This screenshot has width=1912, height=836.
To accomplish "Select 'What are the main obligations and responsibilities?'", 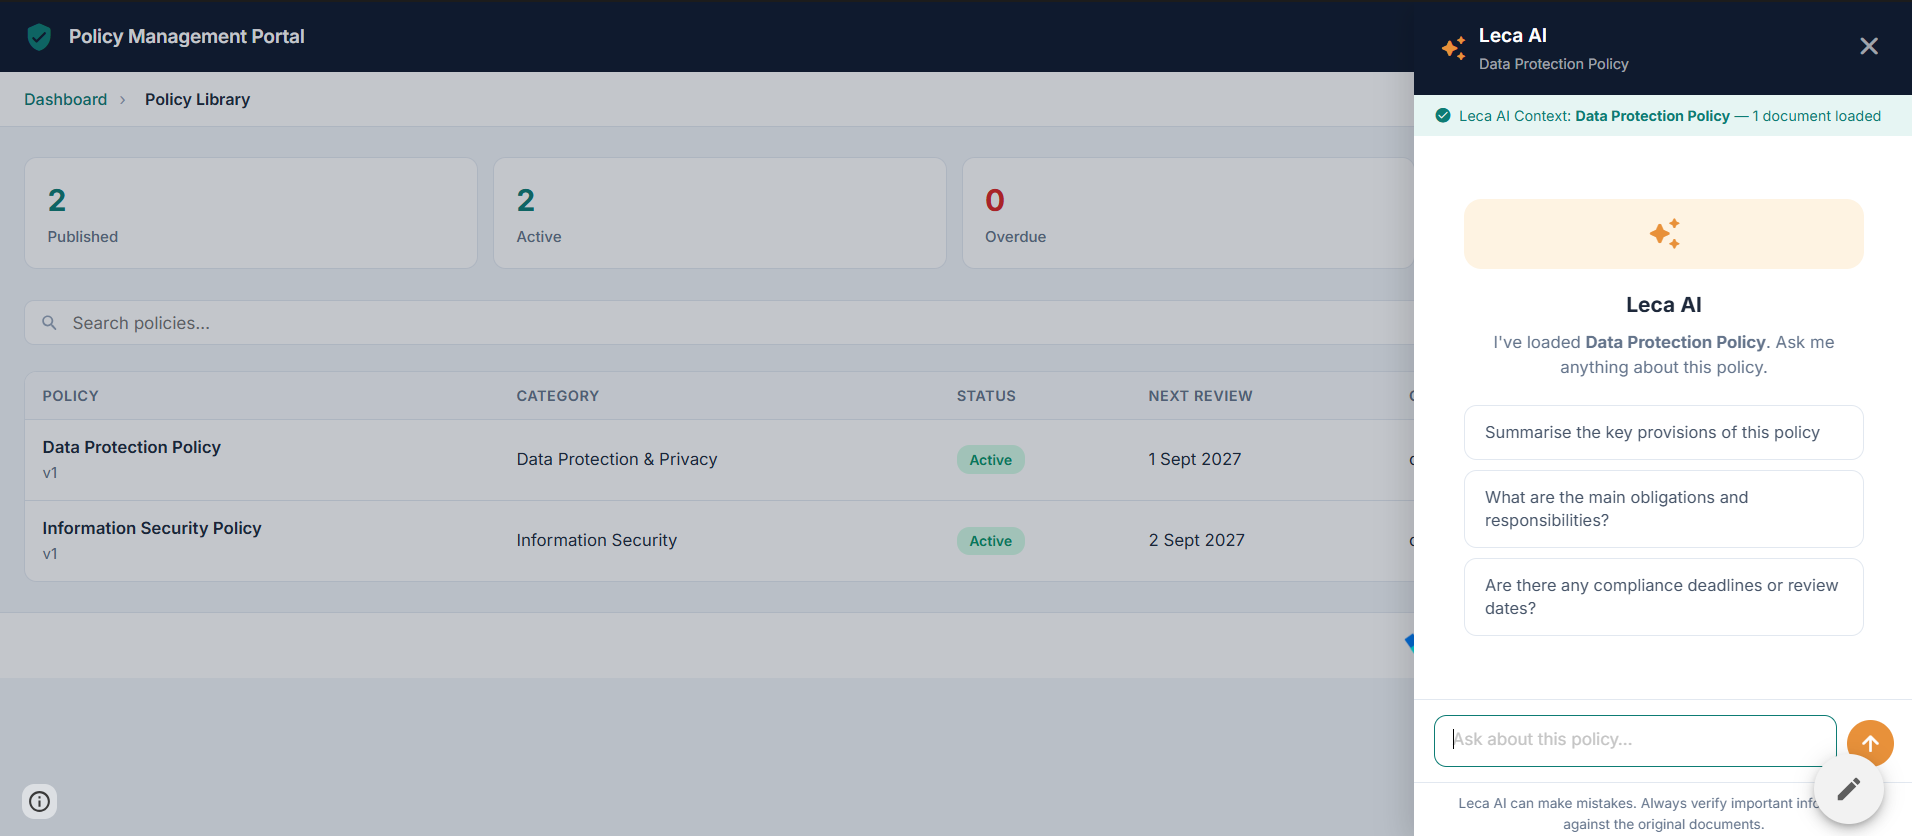I will (x=1663, y=509).
